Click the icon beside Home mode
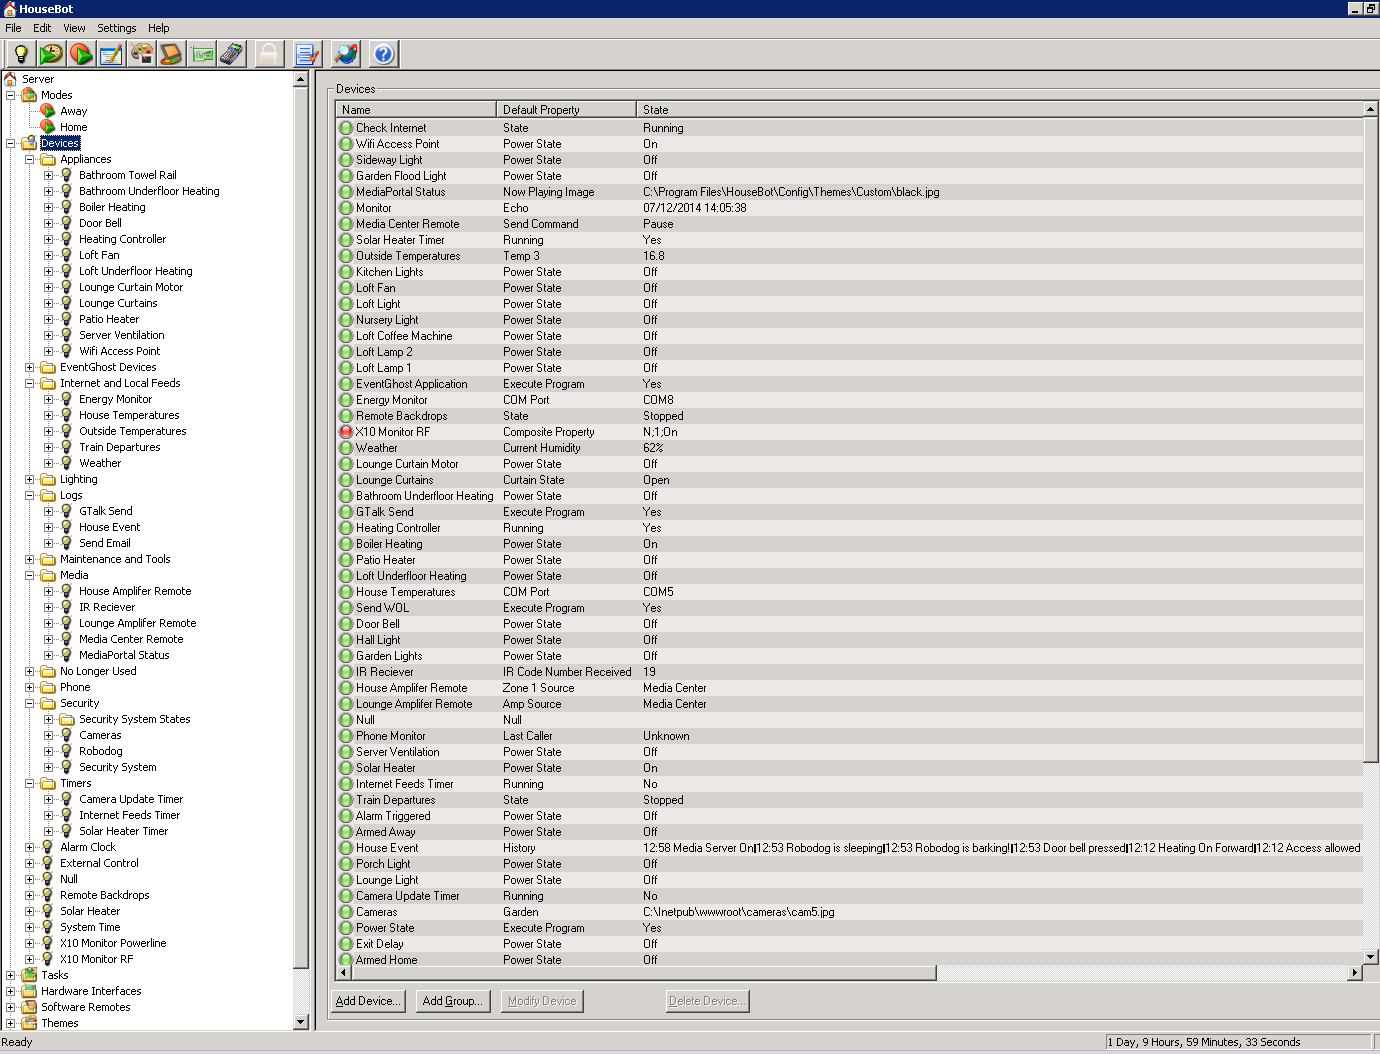 point(47,127)
